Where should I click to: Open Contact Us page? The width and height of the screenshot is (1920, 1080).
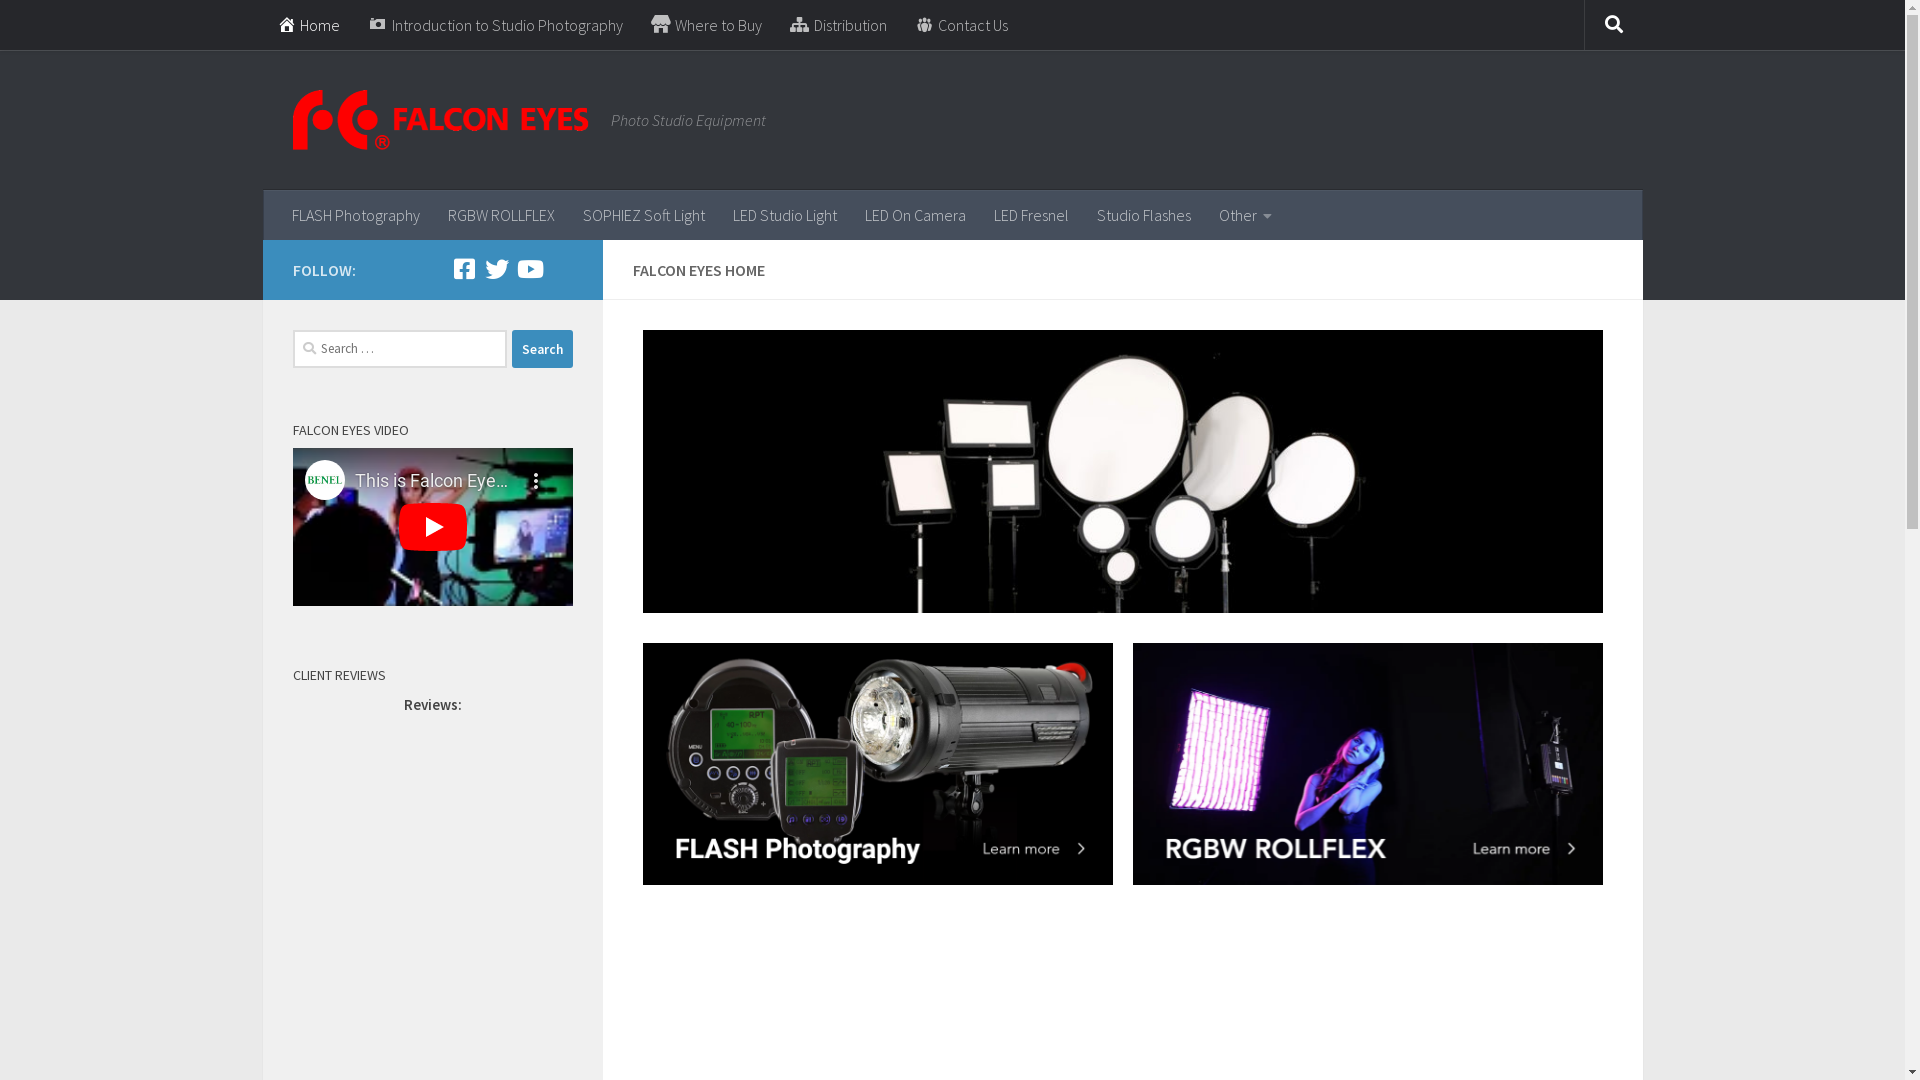click(962, 25)
